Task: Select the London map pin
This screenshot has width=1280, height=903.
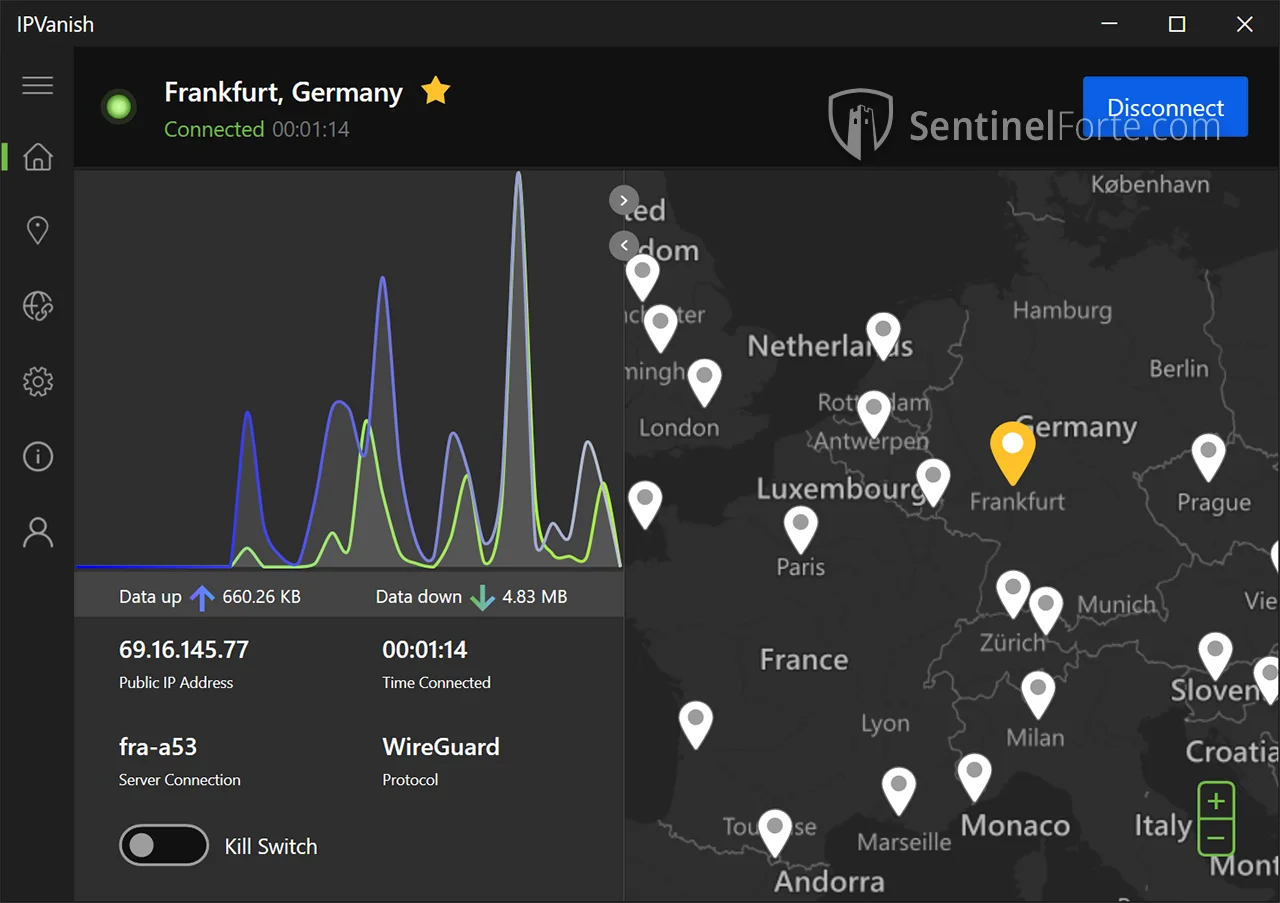Action: pyautogui.click(x=704, y=383)
